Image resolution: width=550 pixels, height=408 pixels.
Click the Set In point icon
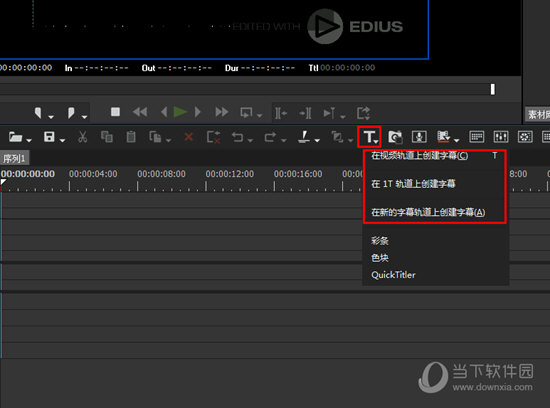38,113
